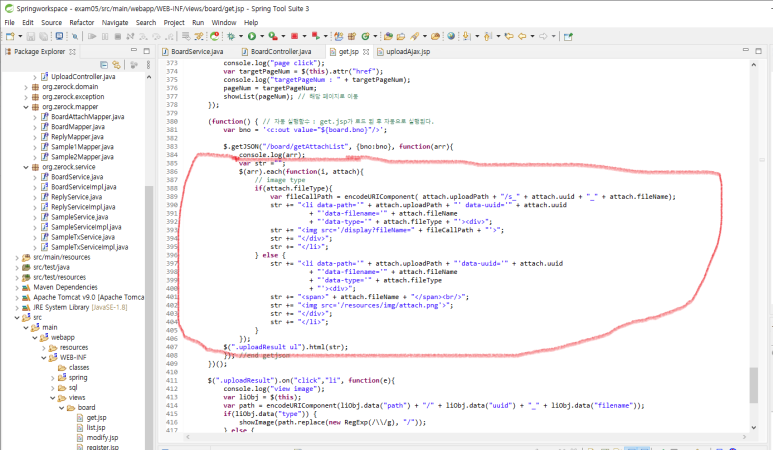
Task: Select ReplyServiceImpl.java in the tree
Action: (83, 207)
